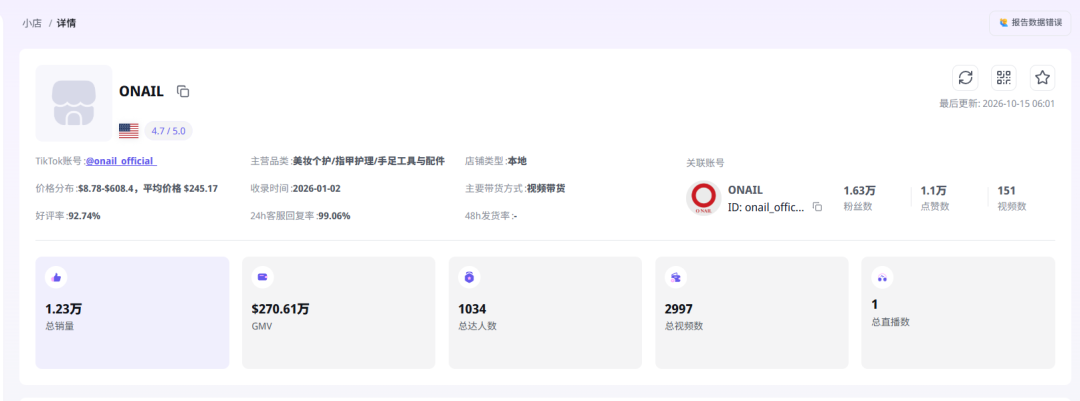Click the refresh data icon

(x=965, y=77)
